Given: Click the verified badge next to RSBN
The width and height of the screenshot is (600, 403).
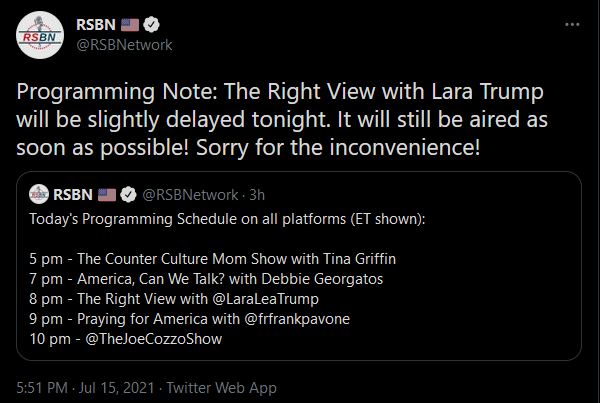Looking at the screenshot, I should pyautogui.click(x=151, y=25).
